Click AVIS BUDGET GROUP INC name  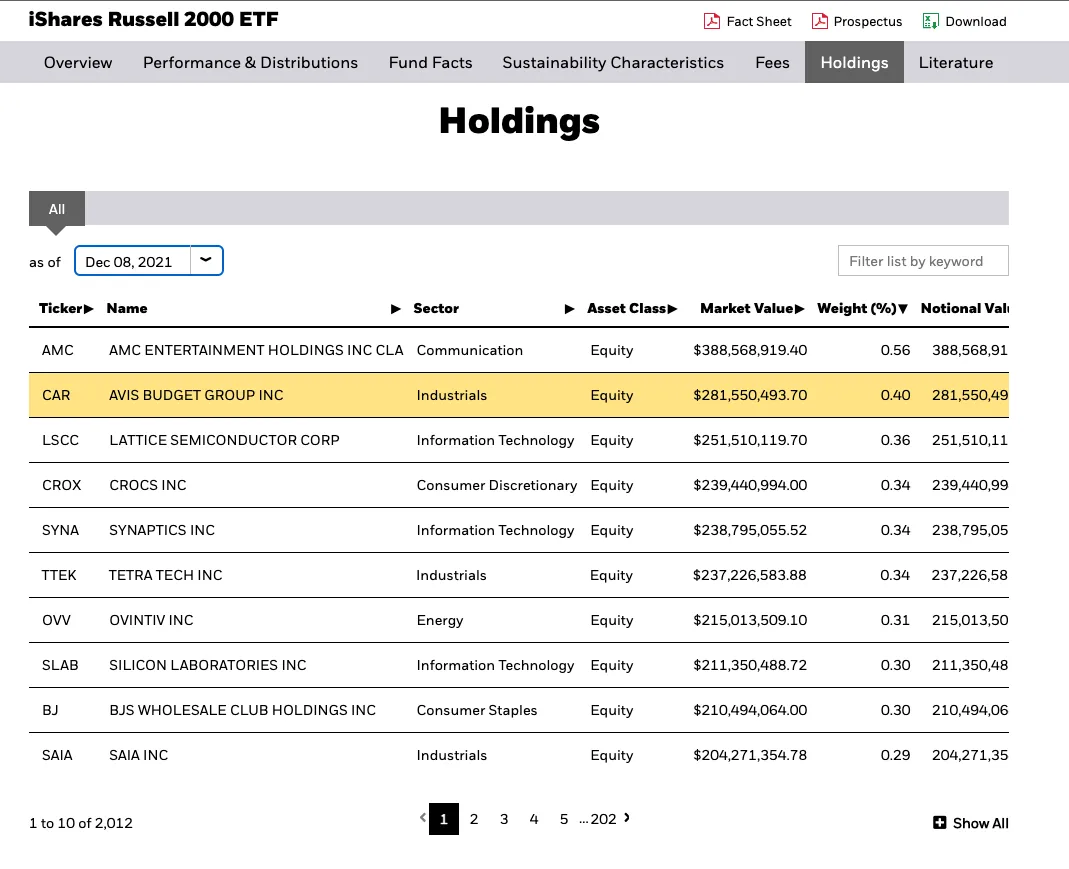[196, 395]
